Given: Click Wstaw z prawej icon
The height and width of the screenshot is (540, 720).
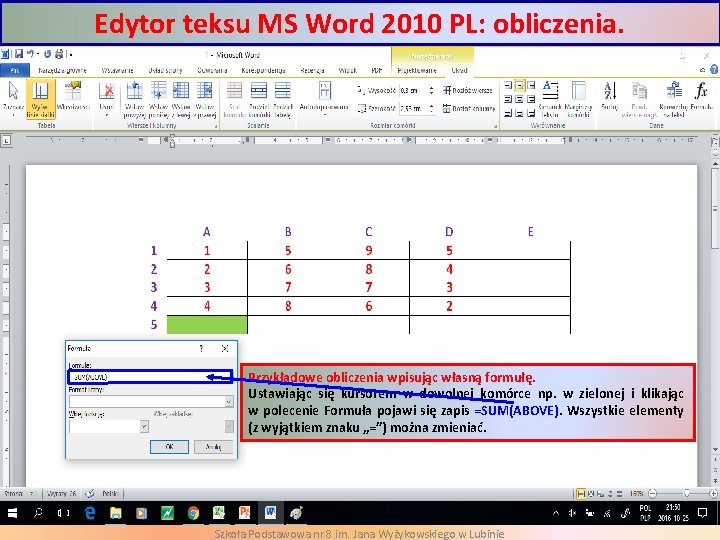Looking at the screenshot, I should click(x=204, y=90).
